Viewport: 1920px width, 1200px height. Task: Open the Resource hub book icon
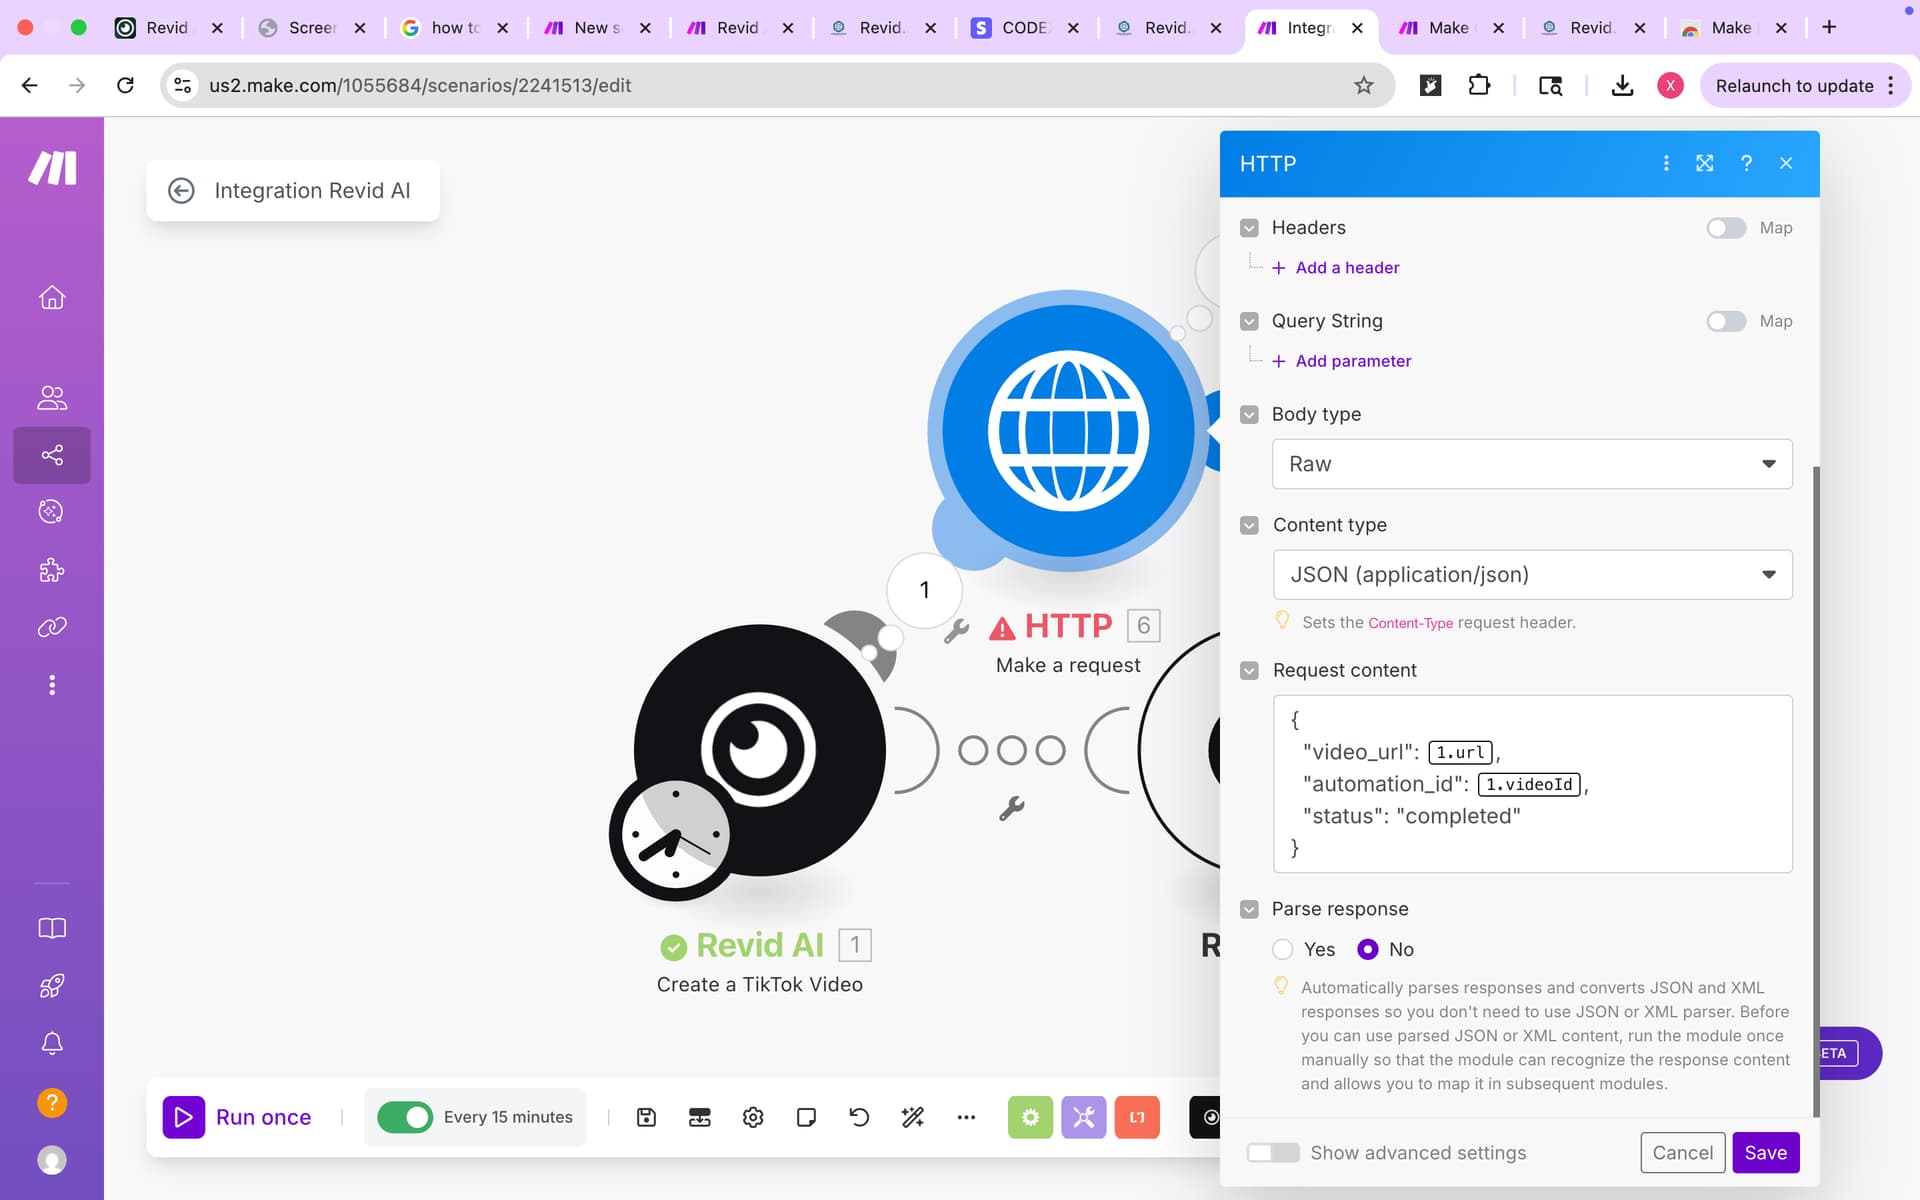pyautogui.click(x=52, y=928)
